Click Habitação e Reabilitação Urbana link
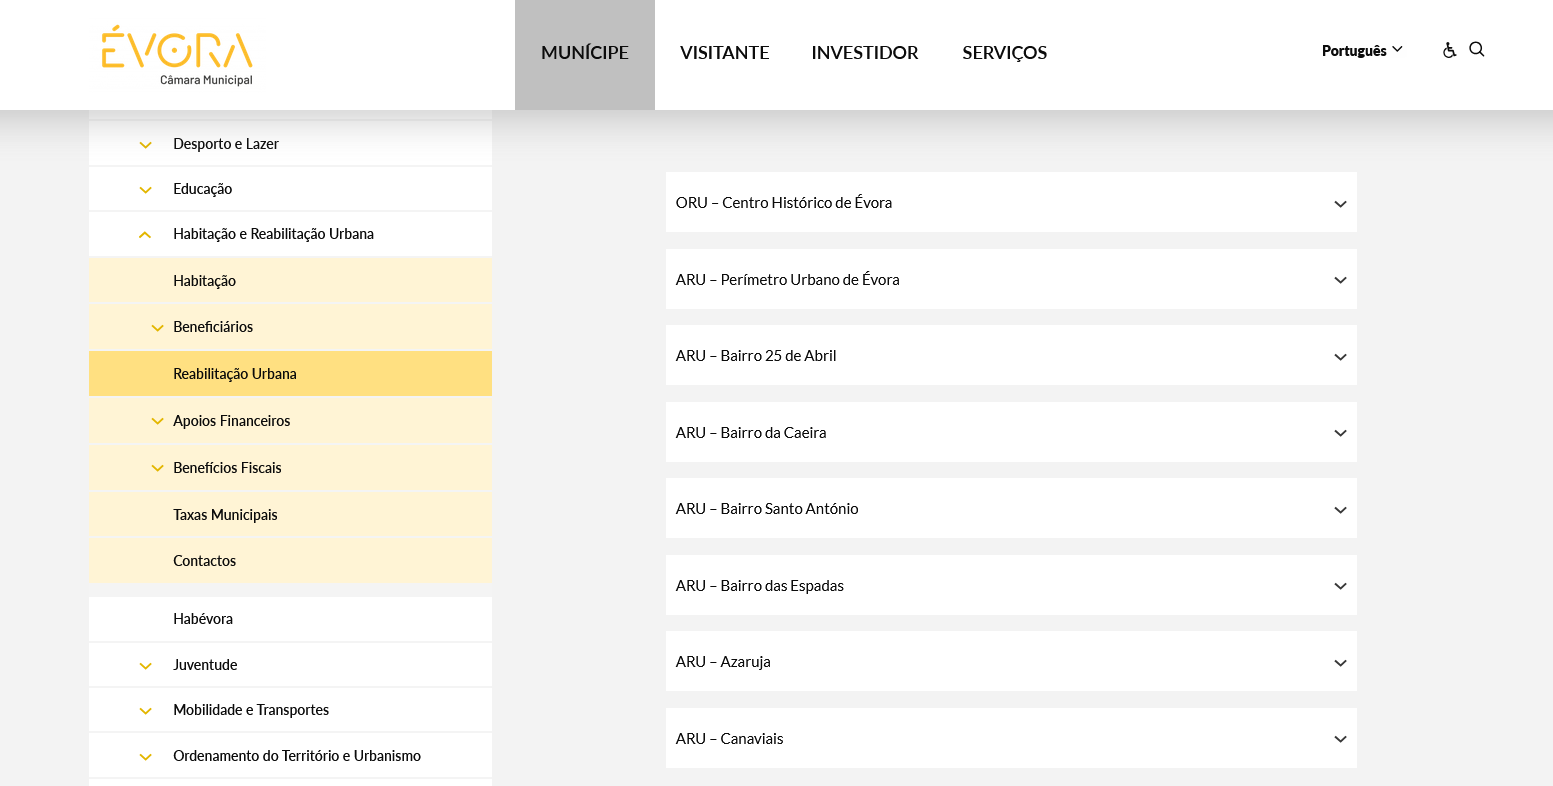1553x786 pixels. 273,234
